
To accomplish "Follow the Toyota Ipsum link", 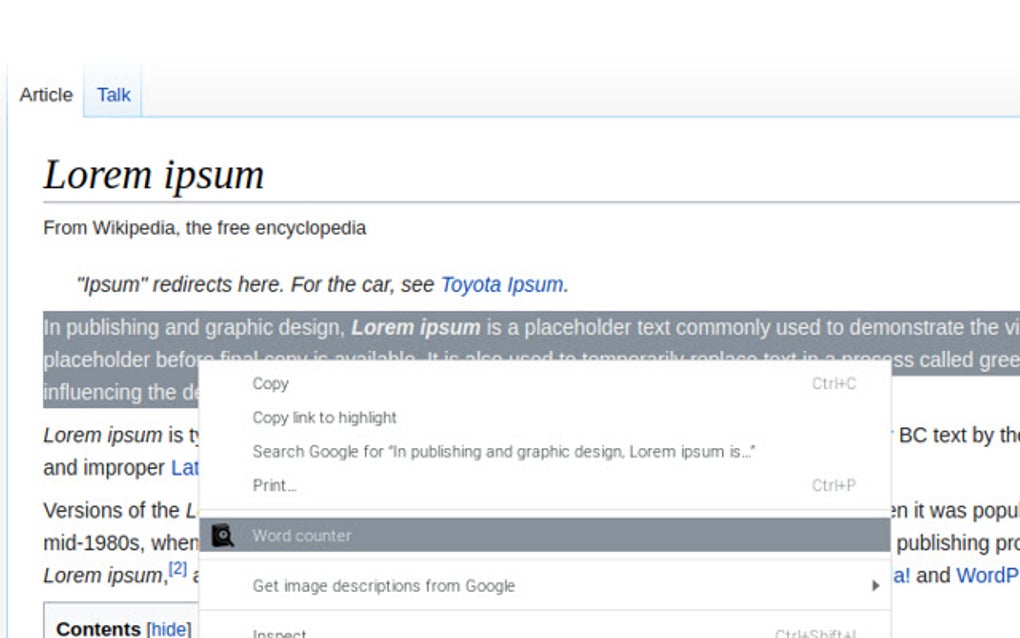I will pos(502,284).
